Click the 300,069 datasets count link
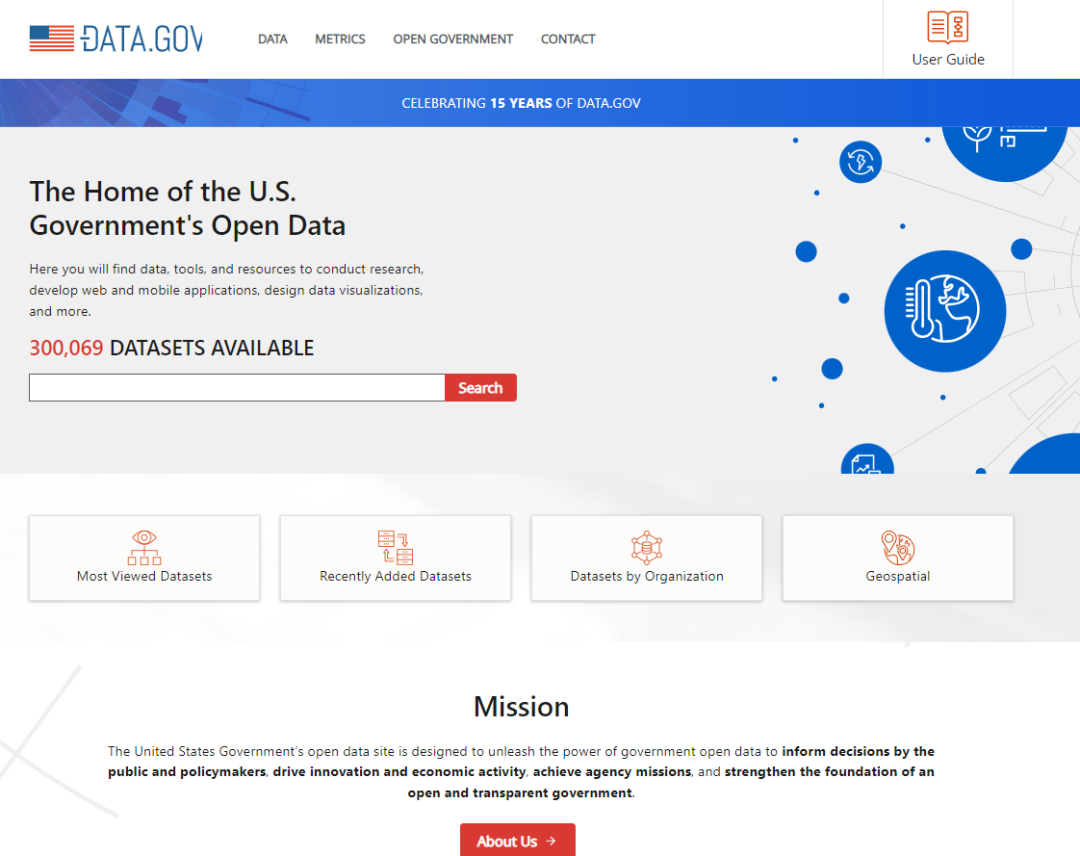 coord(66,348)
